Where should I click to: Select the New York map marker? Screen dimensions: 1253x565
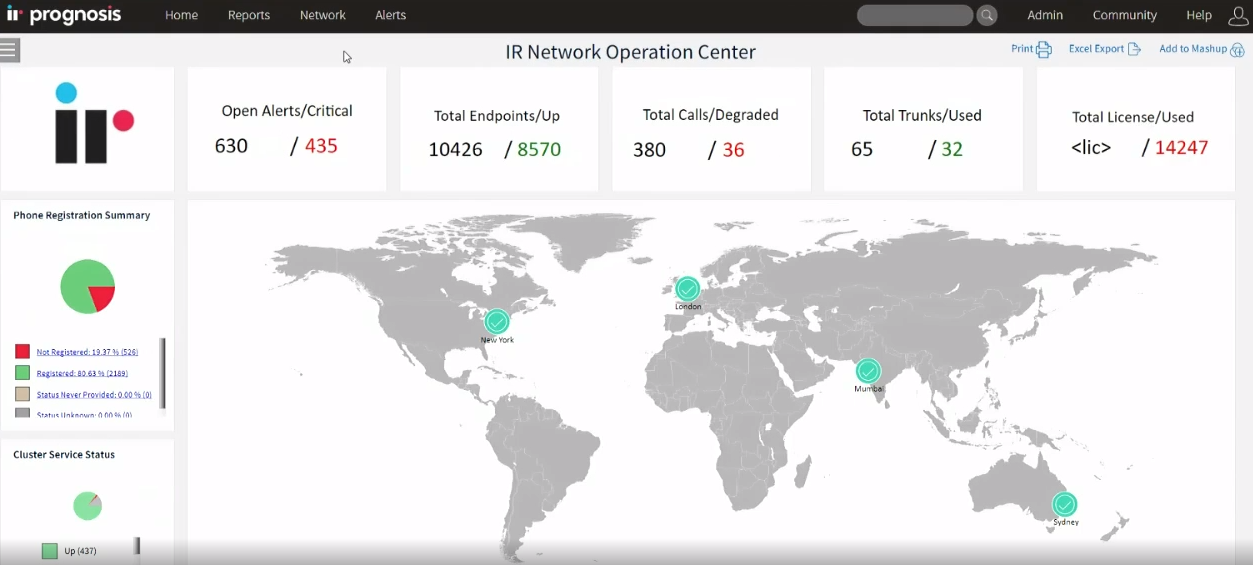[x=497, y=322]
